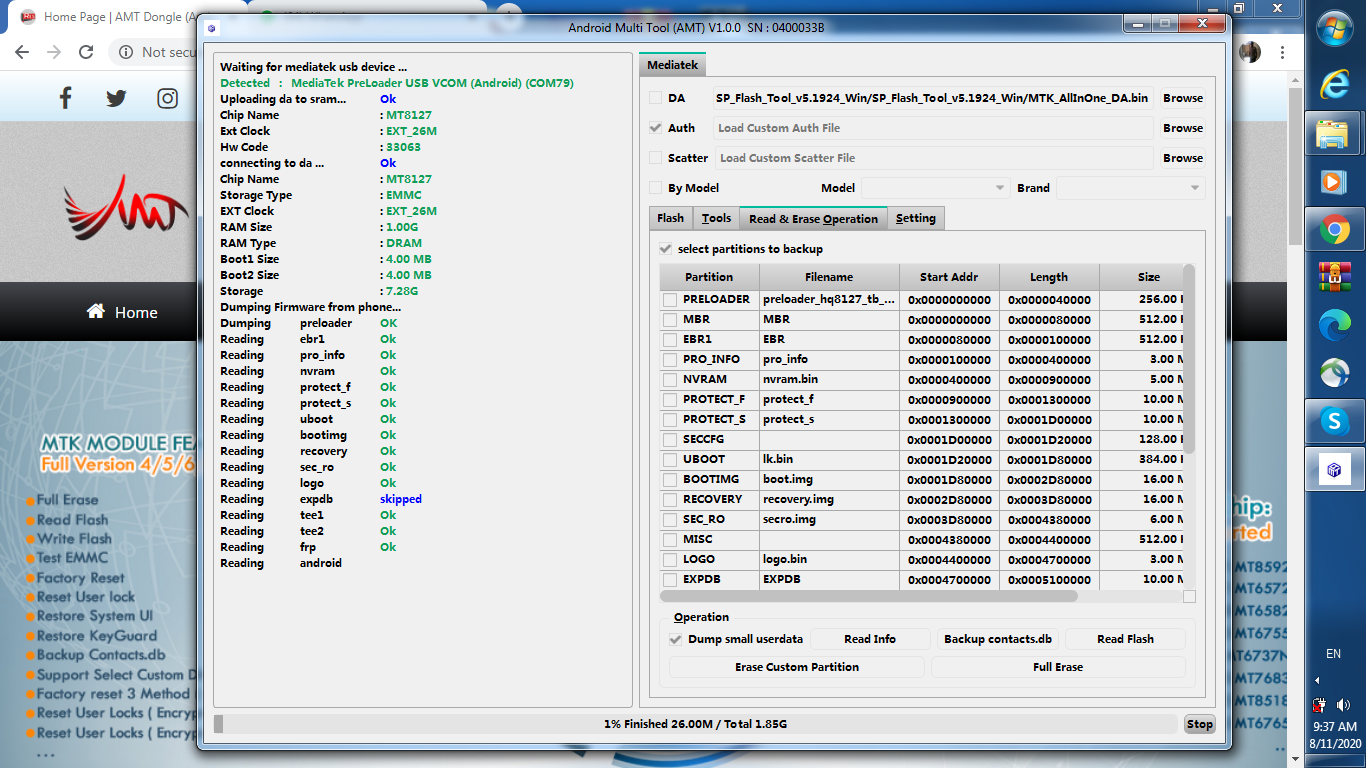Toggle the Dump small userdata checkbox
1366x768 pixels.
pyautogui.click(x=676, y=639)
